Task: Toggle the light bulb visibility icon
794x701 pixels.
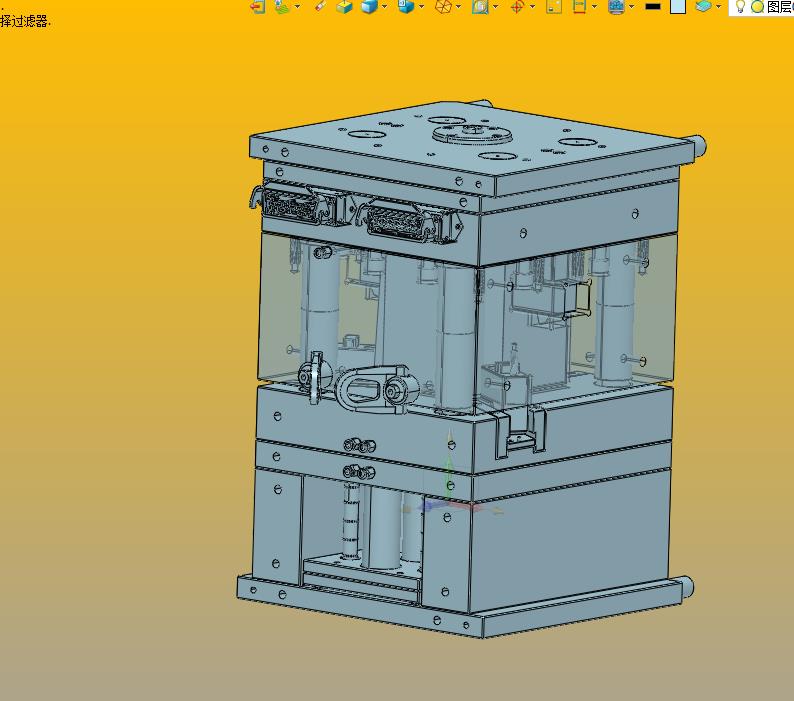Action: click(x=740, y=7)
